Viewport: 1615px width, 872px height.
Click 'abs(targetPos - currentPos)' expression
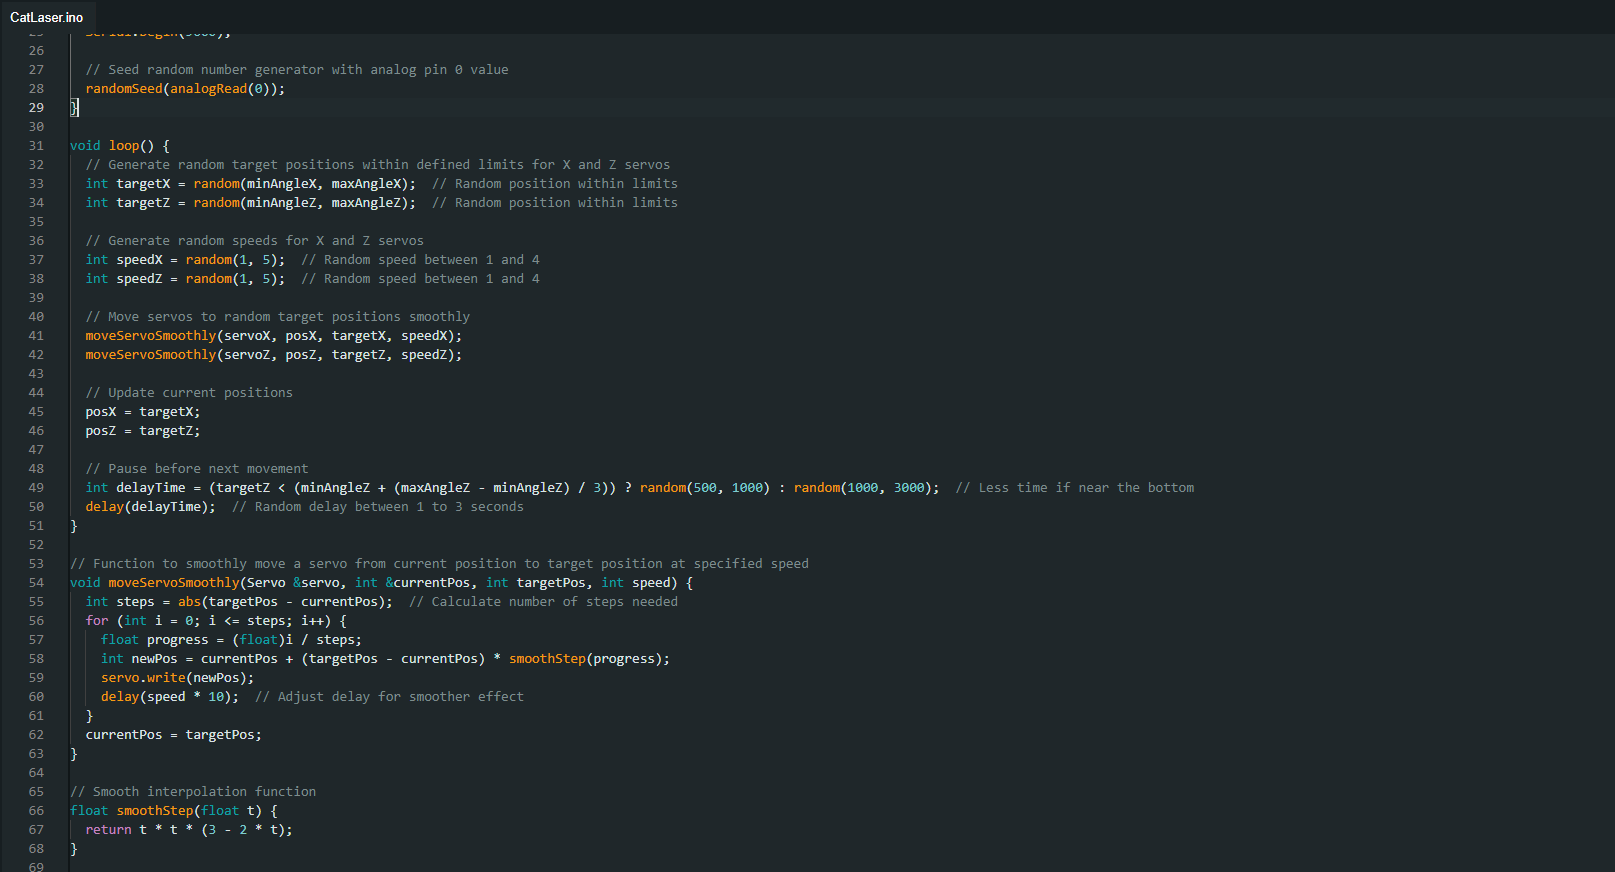(285, 602)
